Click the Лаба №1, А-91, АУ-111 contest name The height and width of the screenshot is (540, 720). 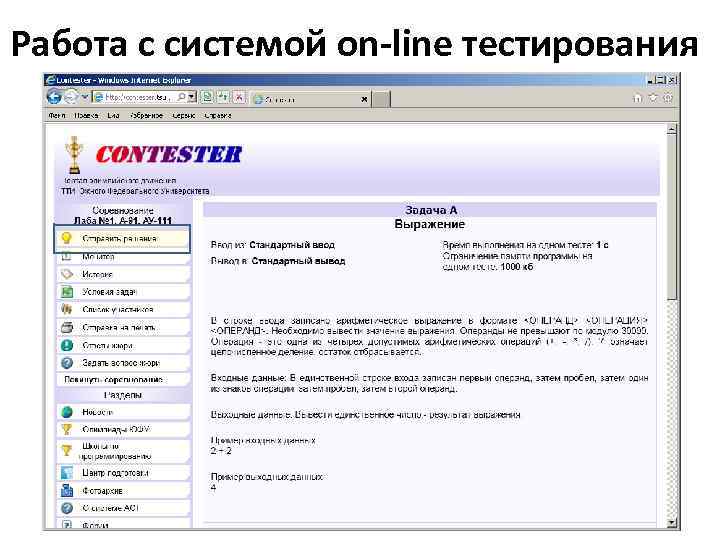point(123,220)
